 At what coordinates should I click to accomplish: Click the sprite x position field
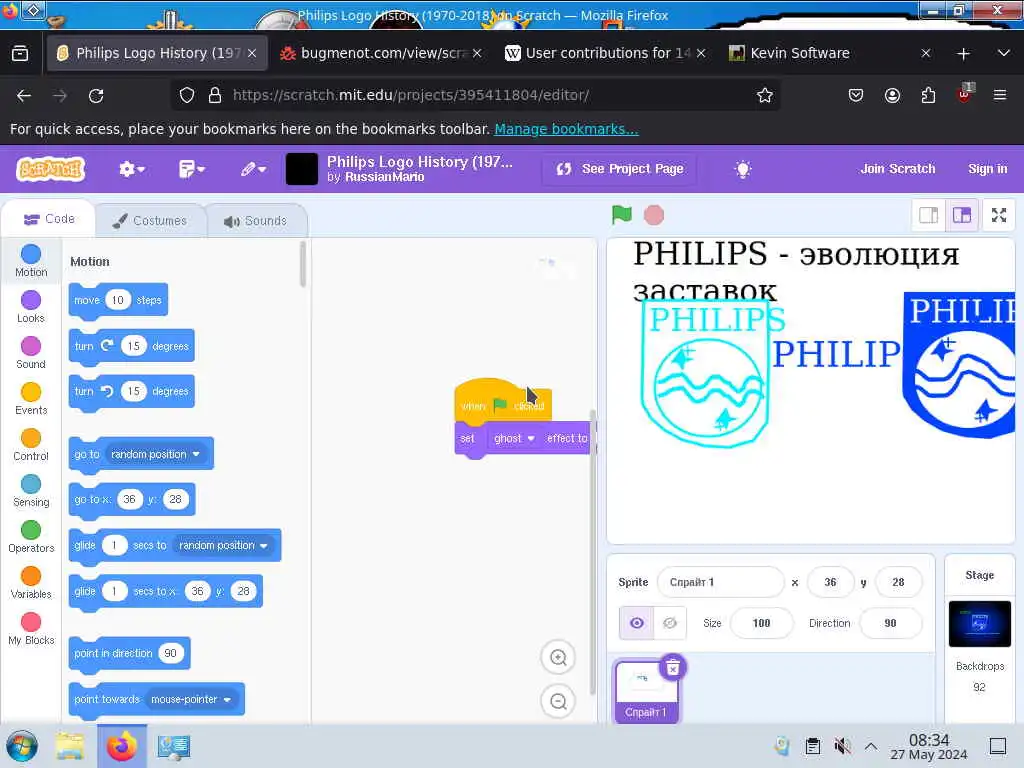(x=830, y=582)
